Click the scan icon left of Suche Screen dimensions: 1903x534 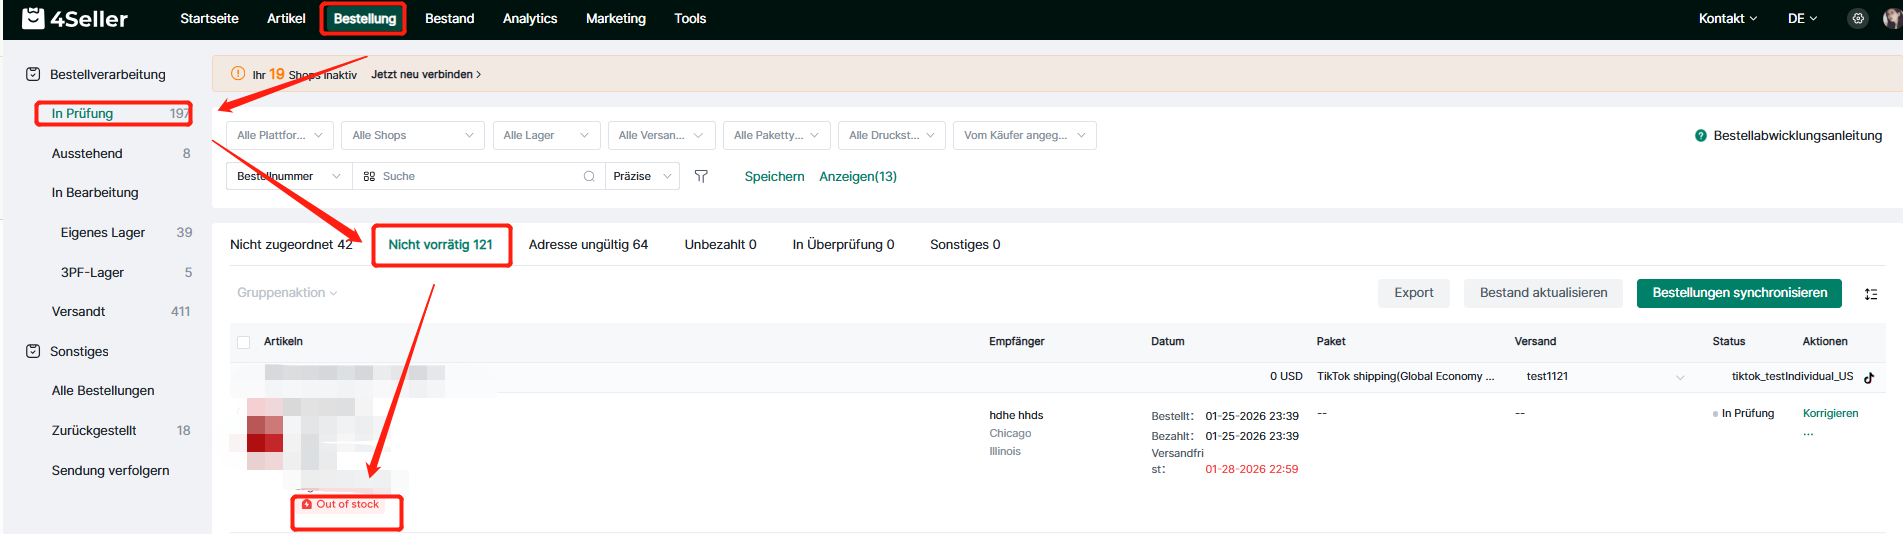pos(369,176)
